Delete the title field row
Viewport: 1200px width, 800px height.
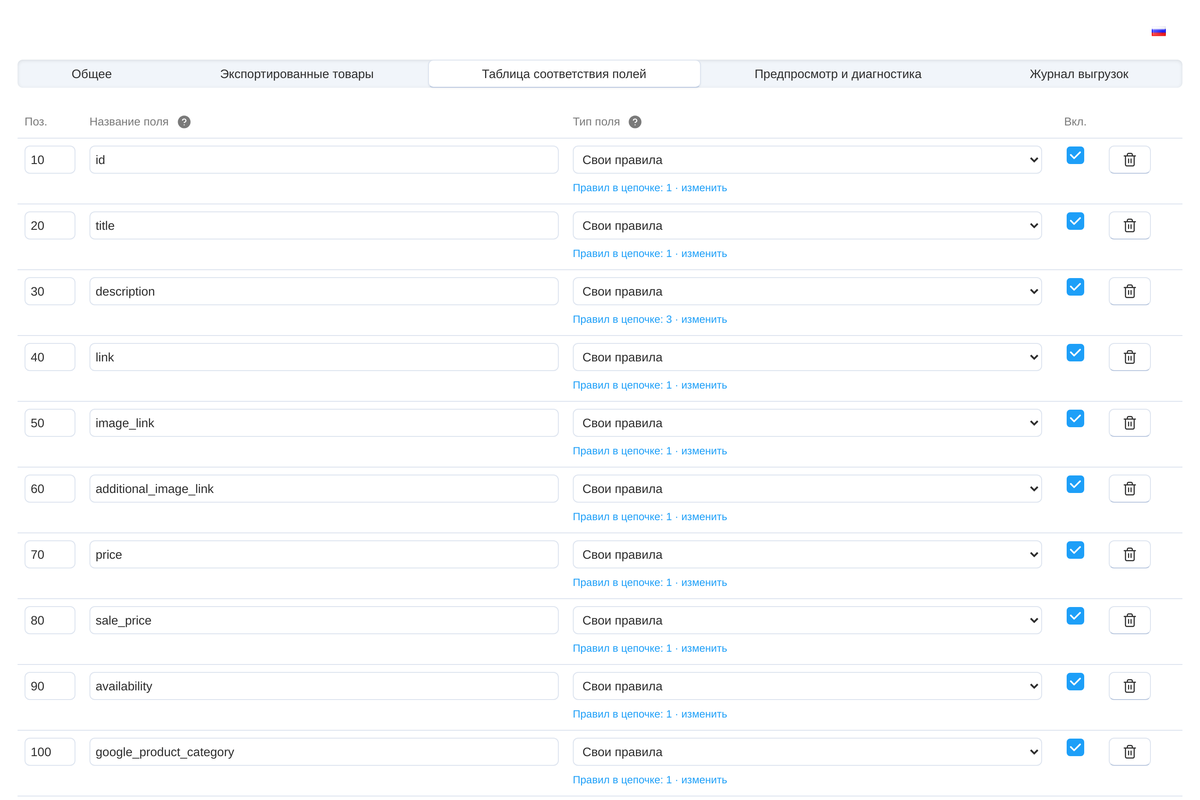click(1129, 226)
